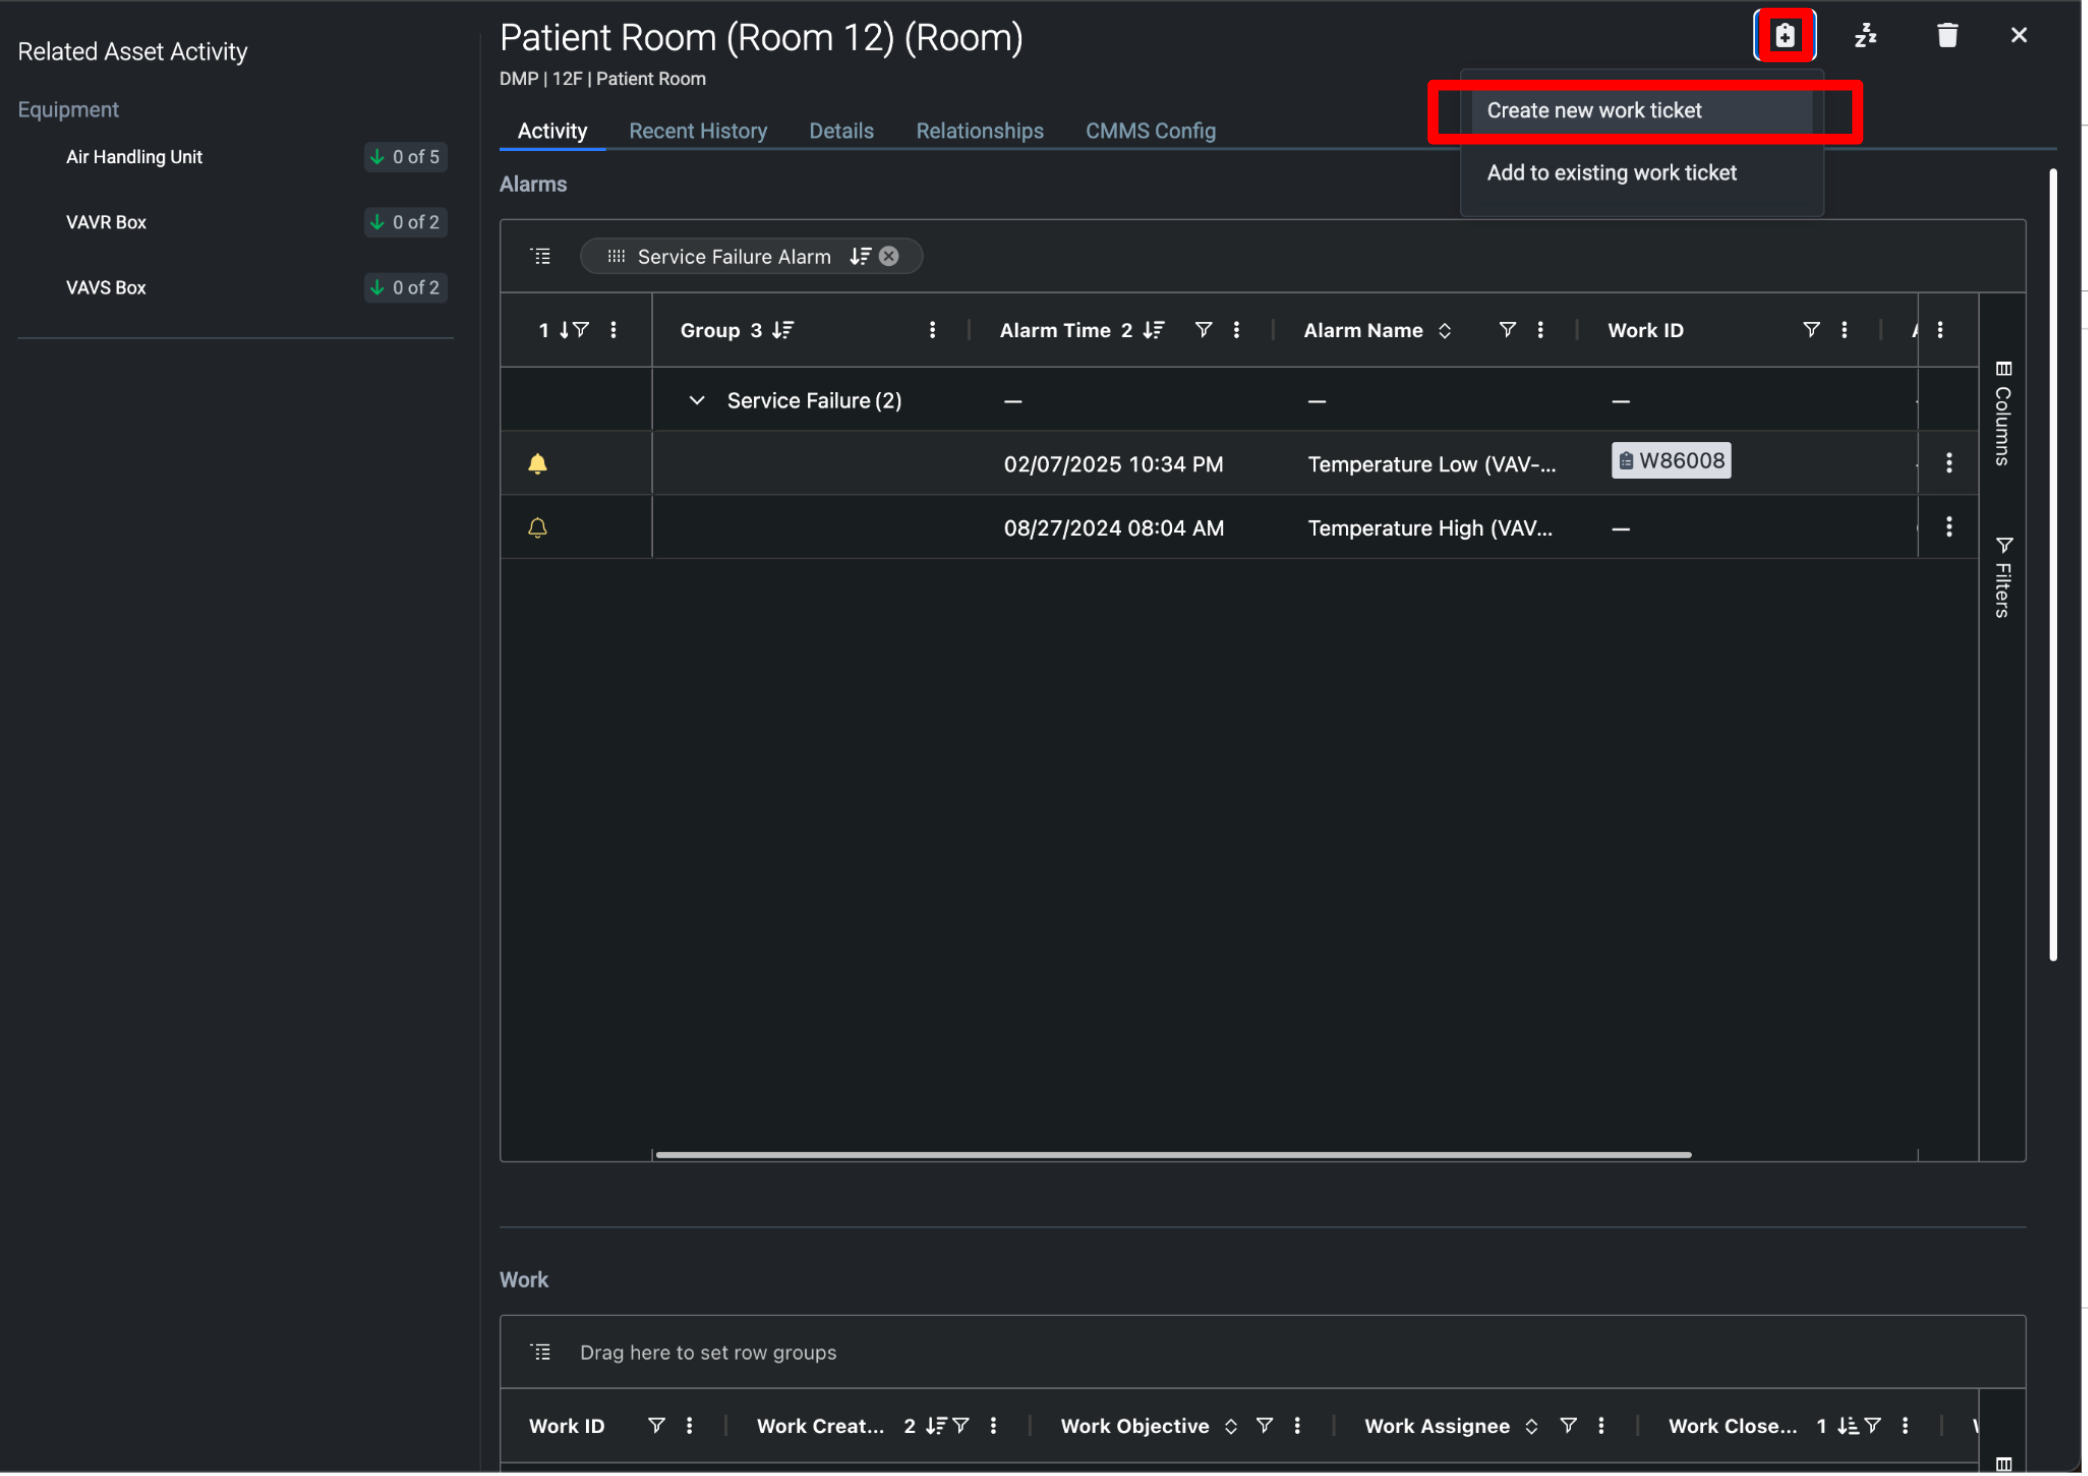This screenshot has width=2088, height=1476.
Task: Switch to the Recent History tab
Action: [x=697, y=131]
